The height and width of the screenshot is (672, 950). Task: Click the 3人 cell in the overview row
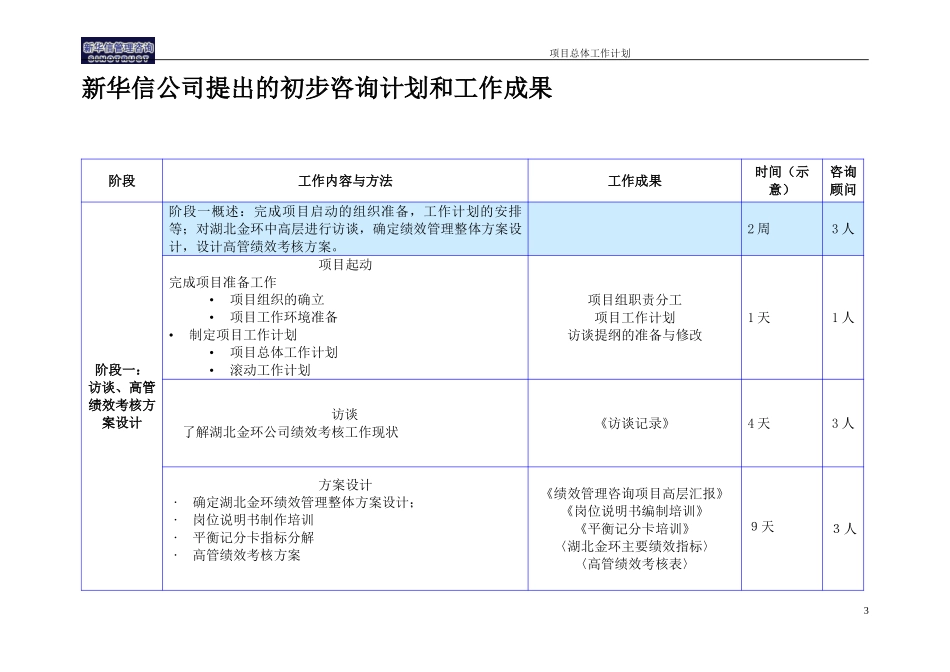click(843, 229)
